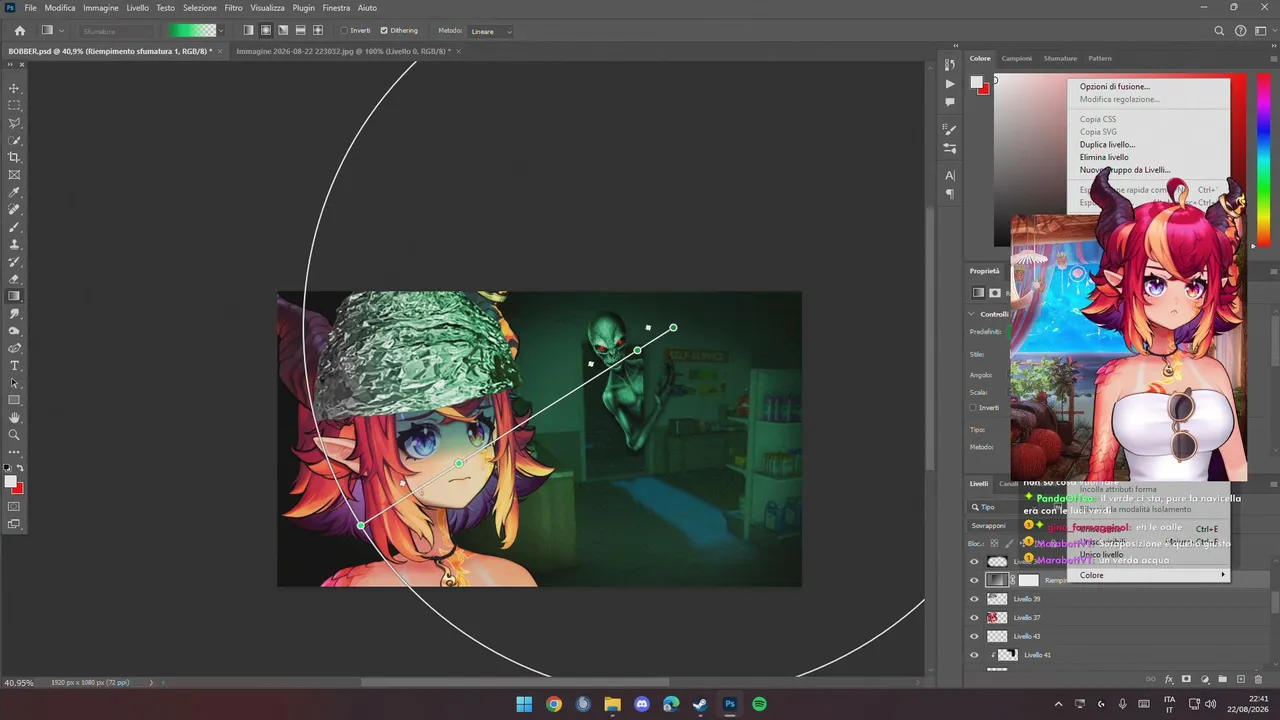Image resolution: width=1280 pixels, height=720 pixels.
Task: Select the Gradient tool in the toolbox
Action: click(x=14, y=296)
